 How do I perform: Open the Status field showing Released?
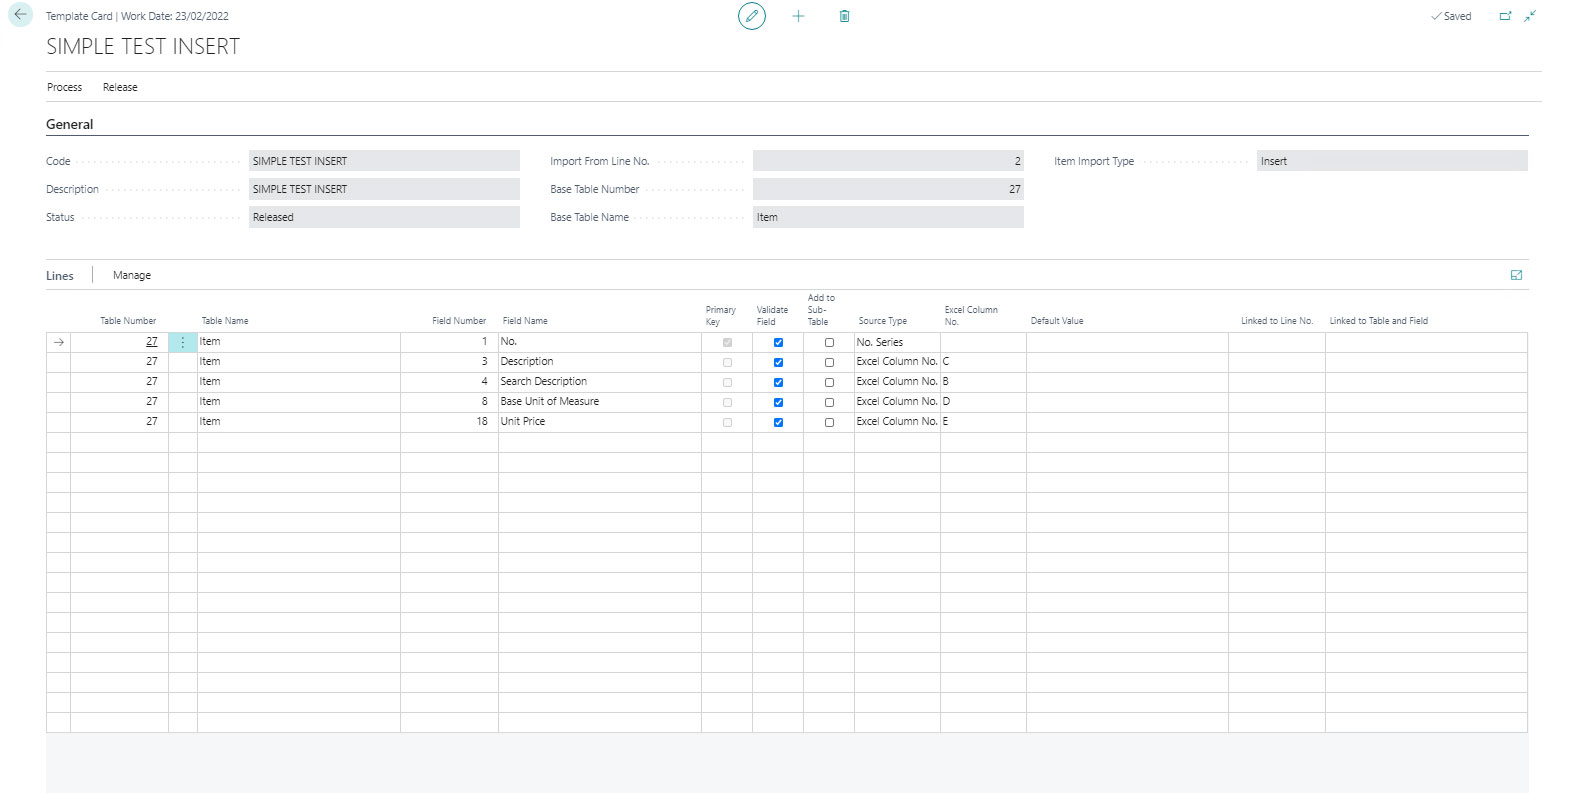pyautogui.click(x=384, y=217)
